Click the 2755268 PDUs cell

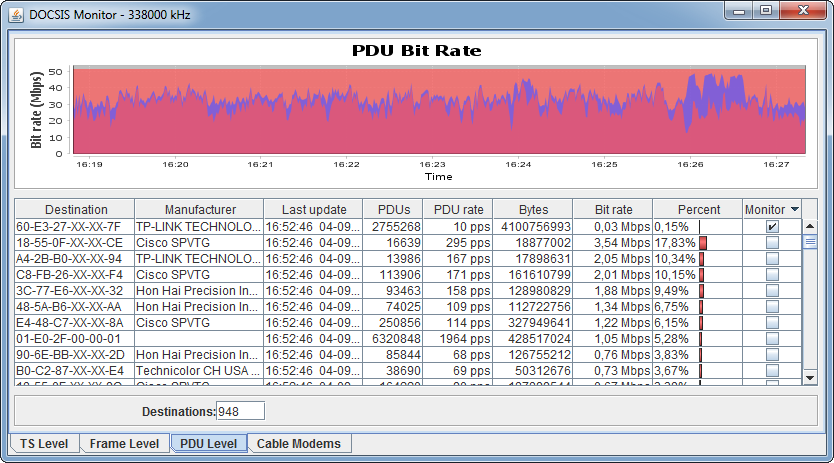click(393, 227)
